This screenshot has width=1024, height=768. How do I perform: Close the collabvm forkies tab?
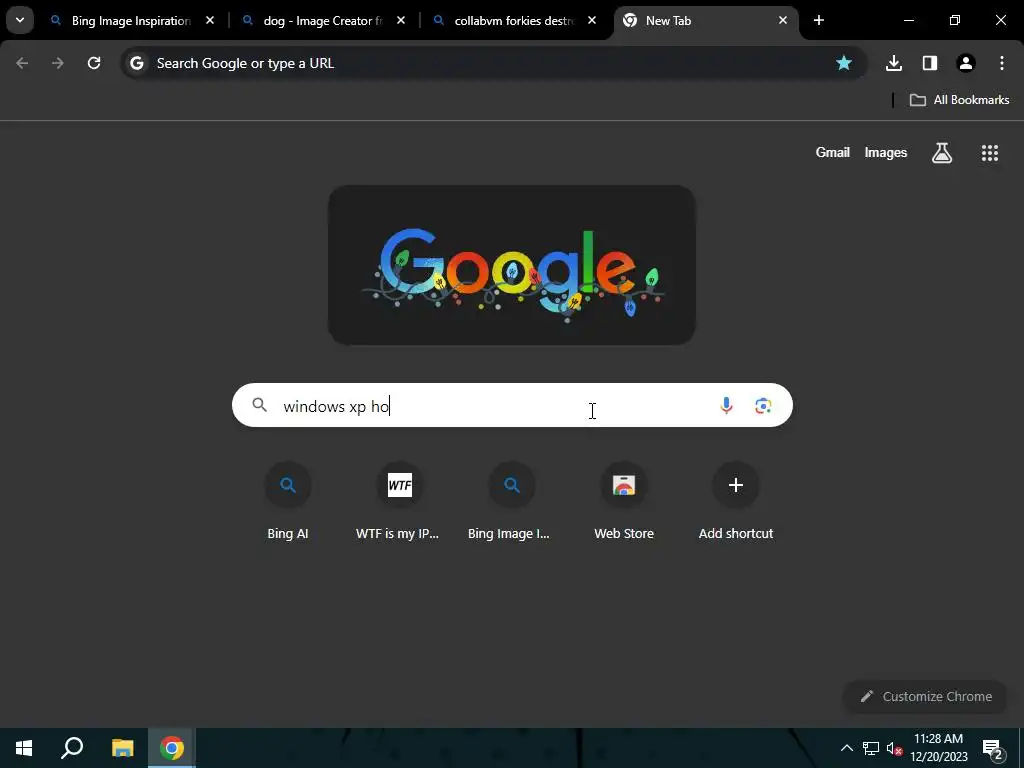coord(592,20)
